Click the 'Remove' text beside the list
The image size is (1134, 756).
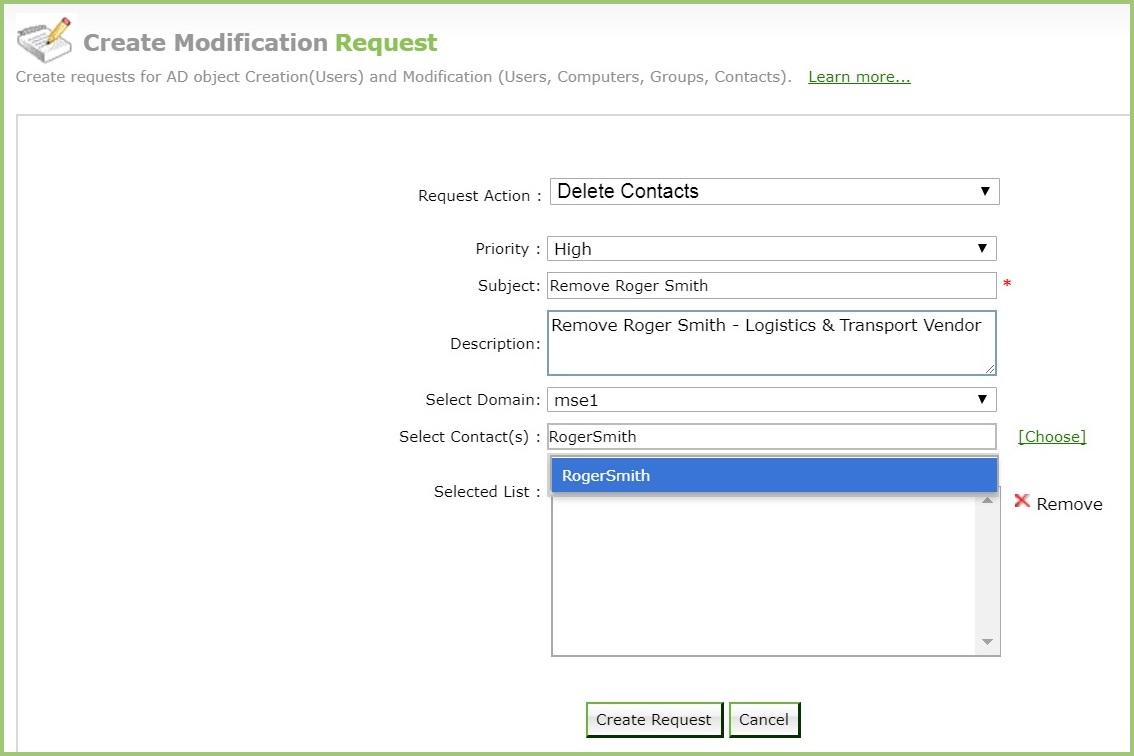click(1069, 504)
